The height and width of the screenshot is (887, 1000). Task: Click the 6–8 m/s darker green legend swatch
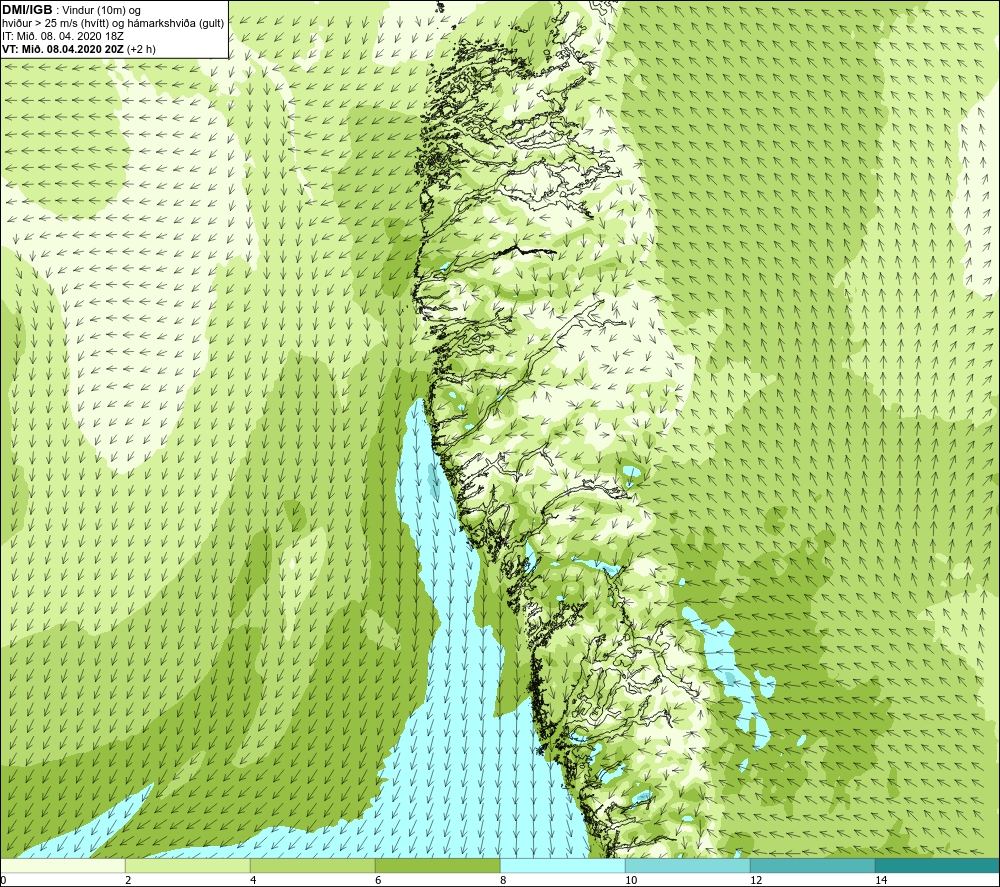[x=438, y=865]
